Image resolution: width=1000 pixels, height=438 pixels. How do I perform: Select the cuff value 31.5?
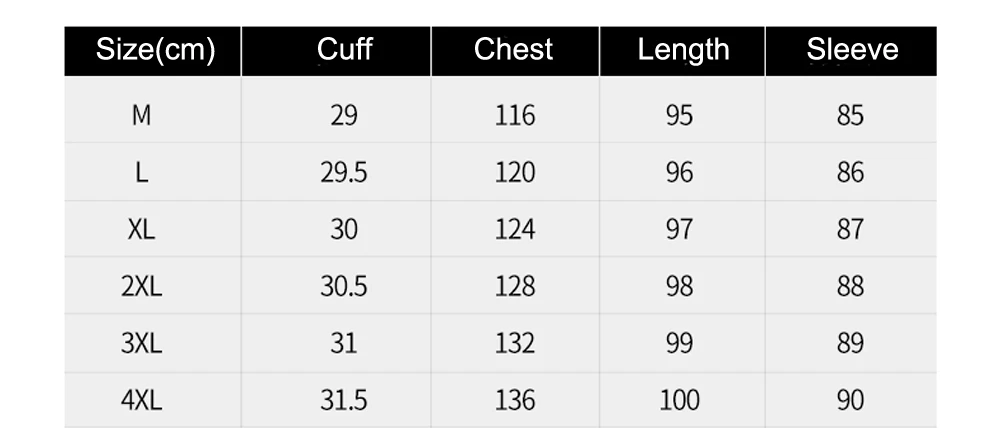point(344,400)
